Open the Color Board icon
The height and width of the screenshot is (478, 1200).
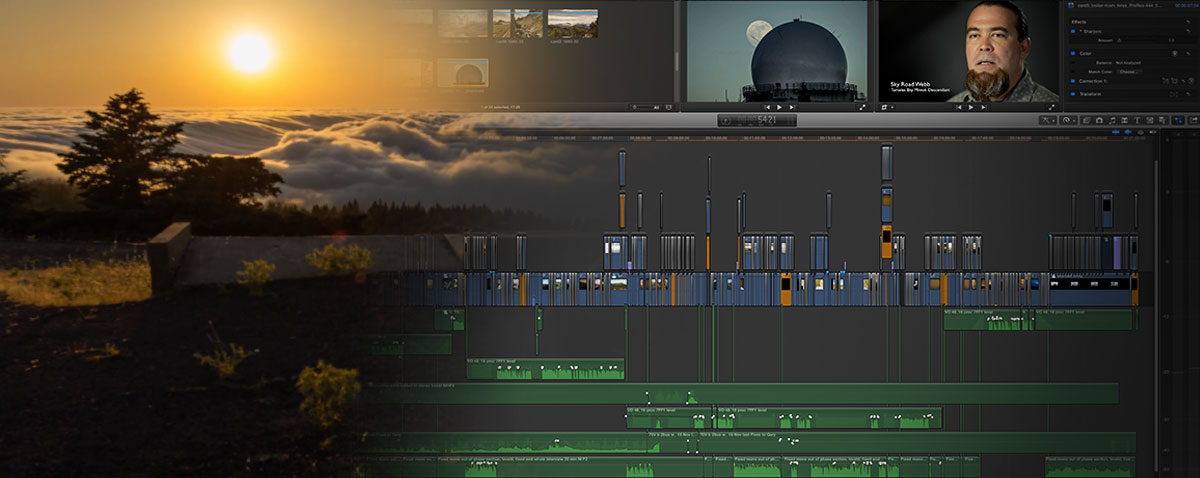(x=1174, y=53)
